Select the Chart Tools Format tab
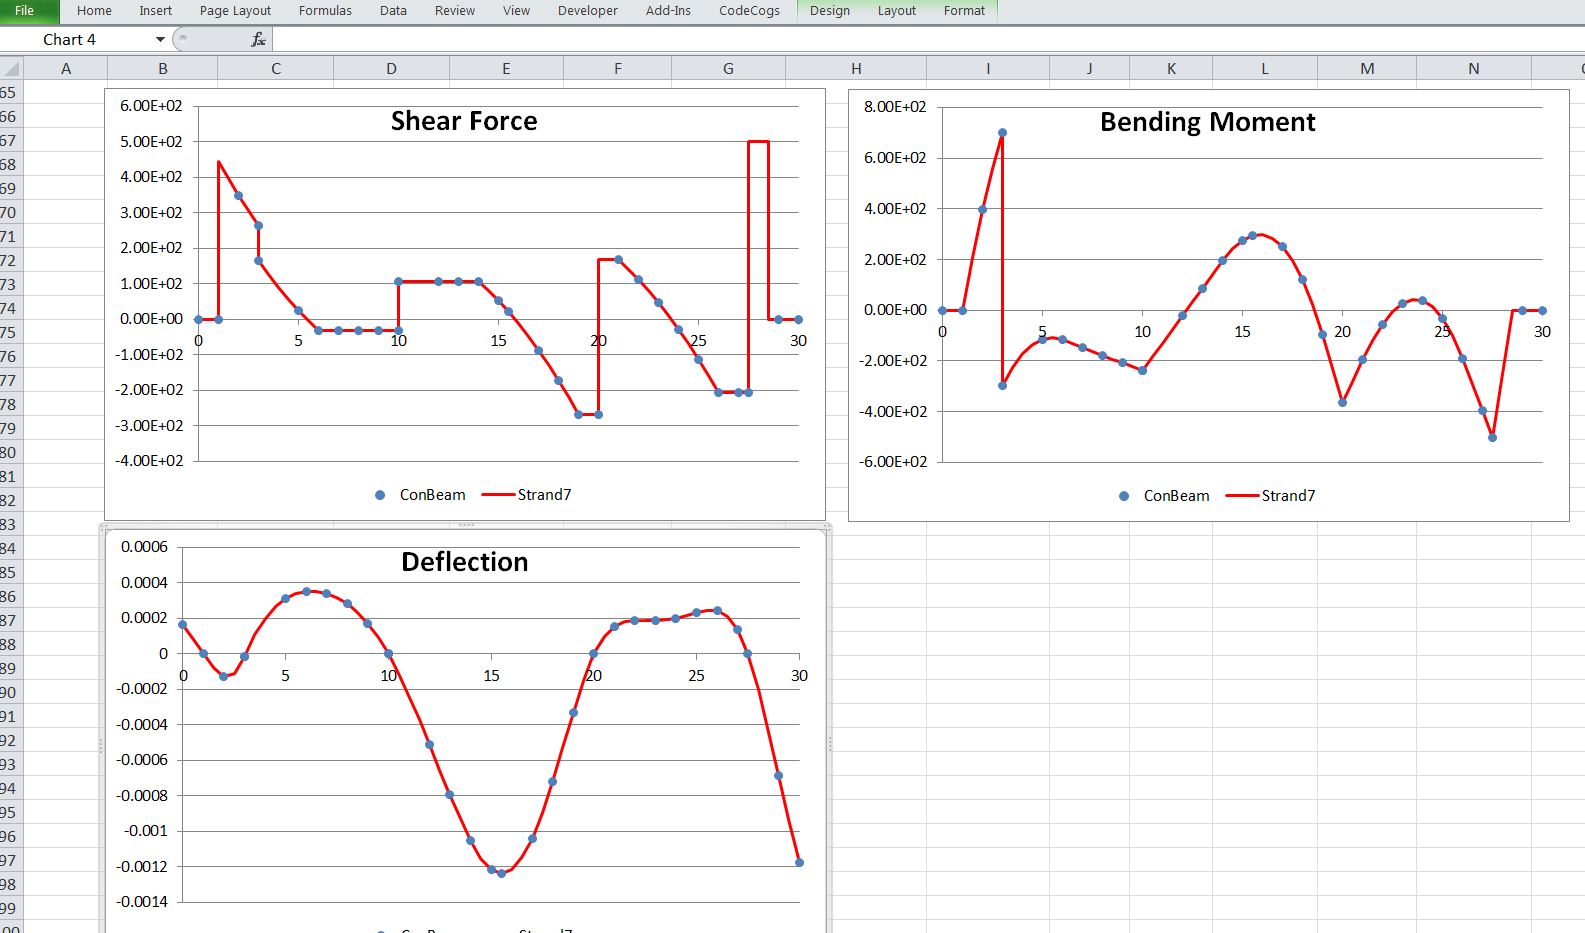The height and width of the screenshot is (933, 1585). [x=964, y=11]
